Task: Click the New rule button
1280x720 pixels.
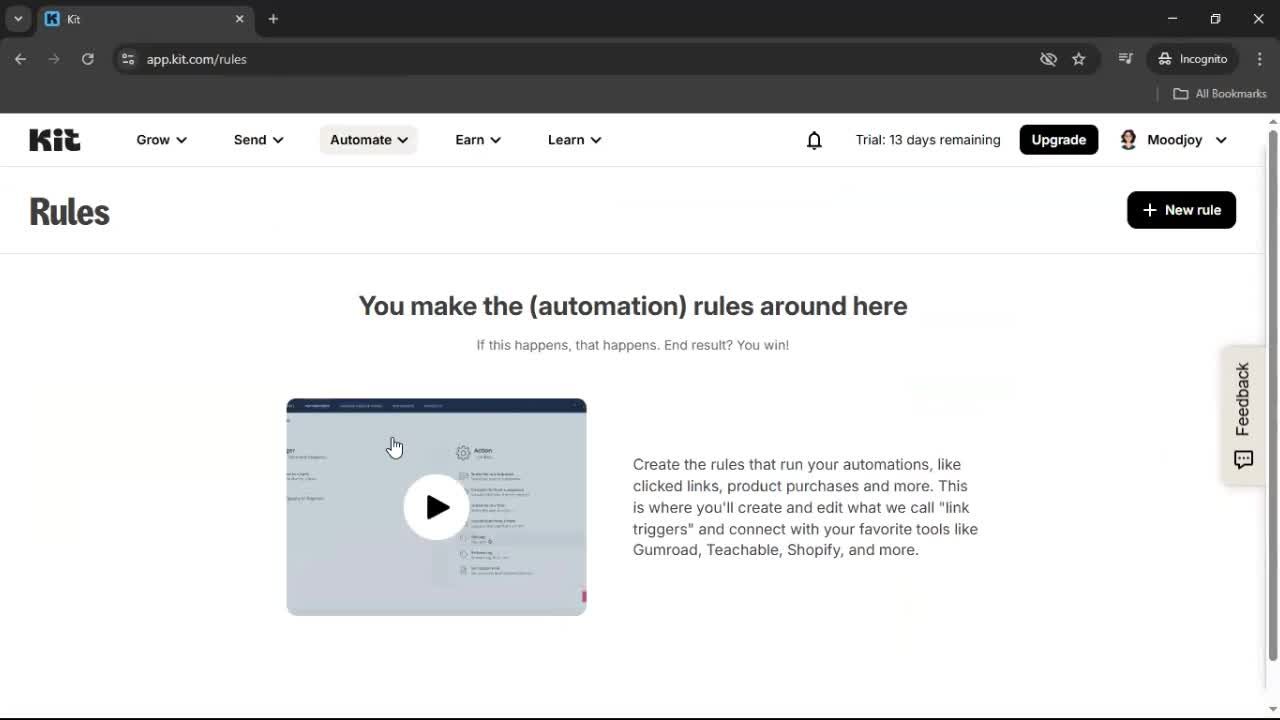Action: click(x=1181, y=210)
